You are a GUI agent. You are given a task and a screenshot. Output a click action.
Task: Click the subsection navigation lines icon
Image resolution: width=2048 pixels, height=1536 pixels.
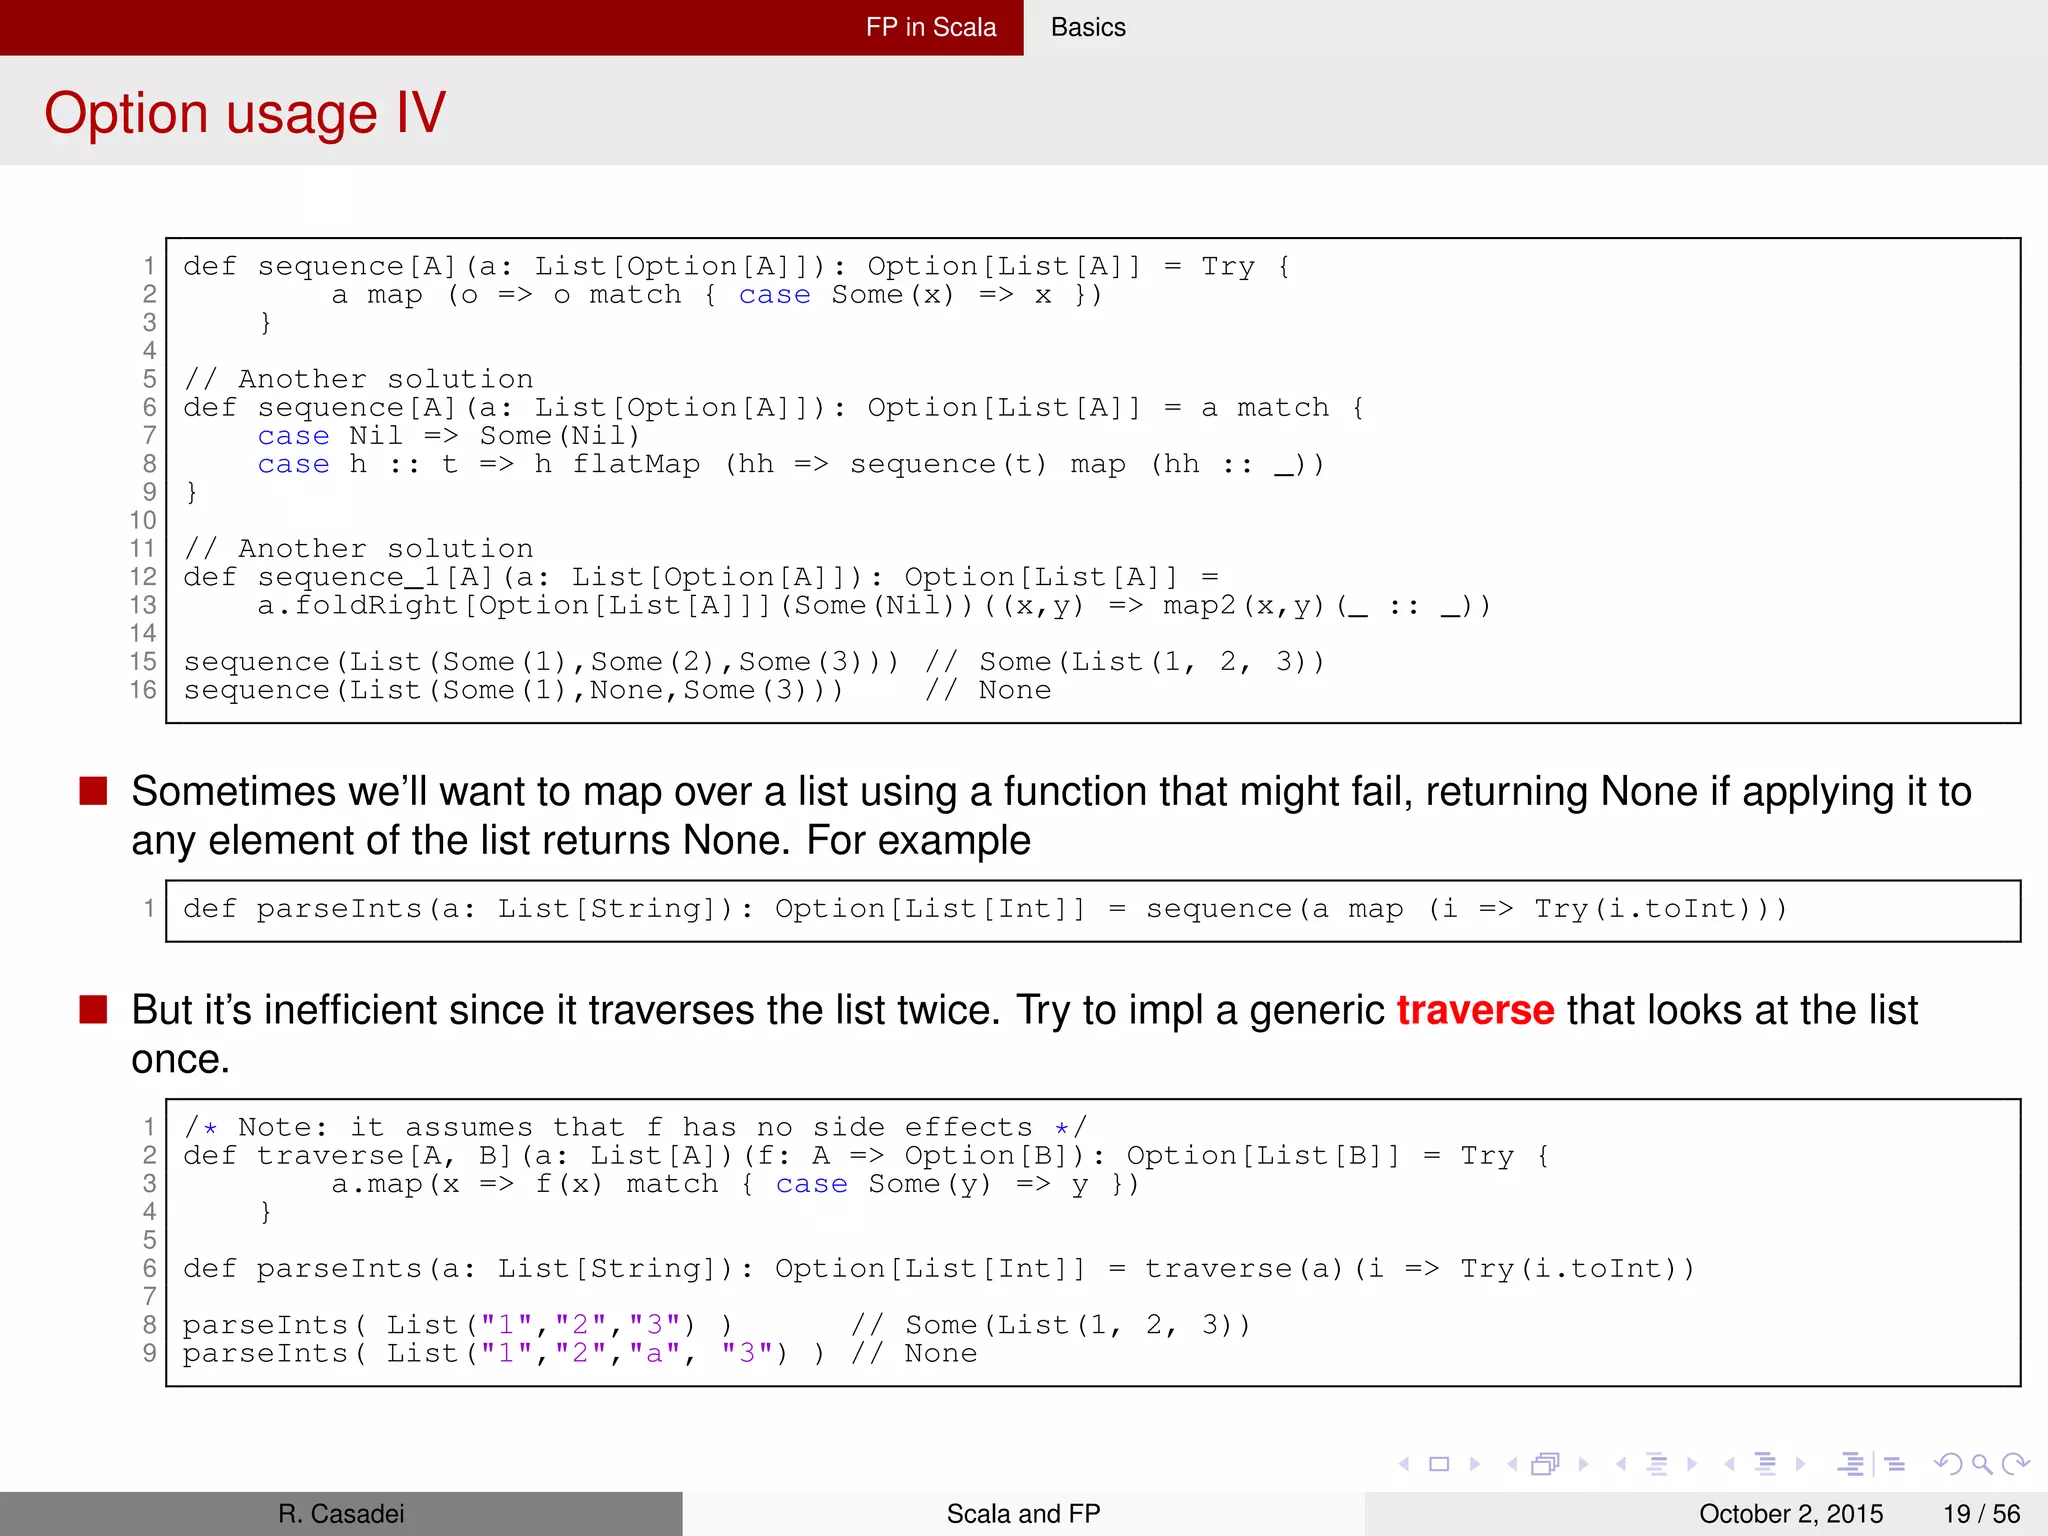click(1657, 1464)
